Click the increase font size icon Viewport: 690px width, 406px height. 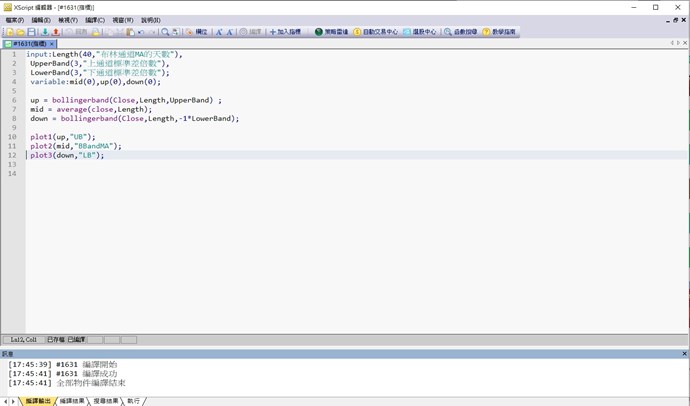[x=219, y=32]
